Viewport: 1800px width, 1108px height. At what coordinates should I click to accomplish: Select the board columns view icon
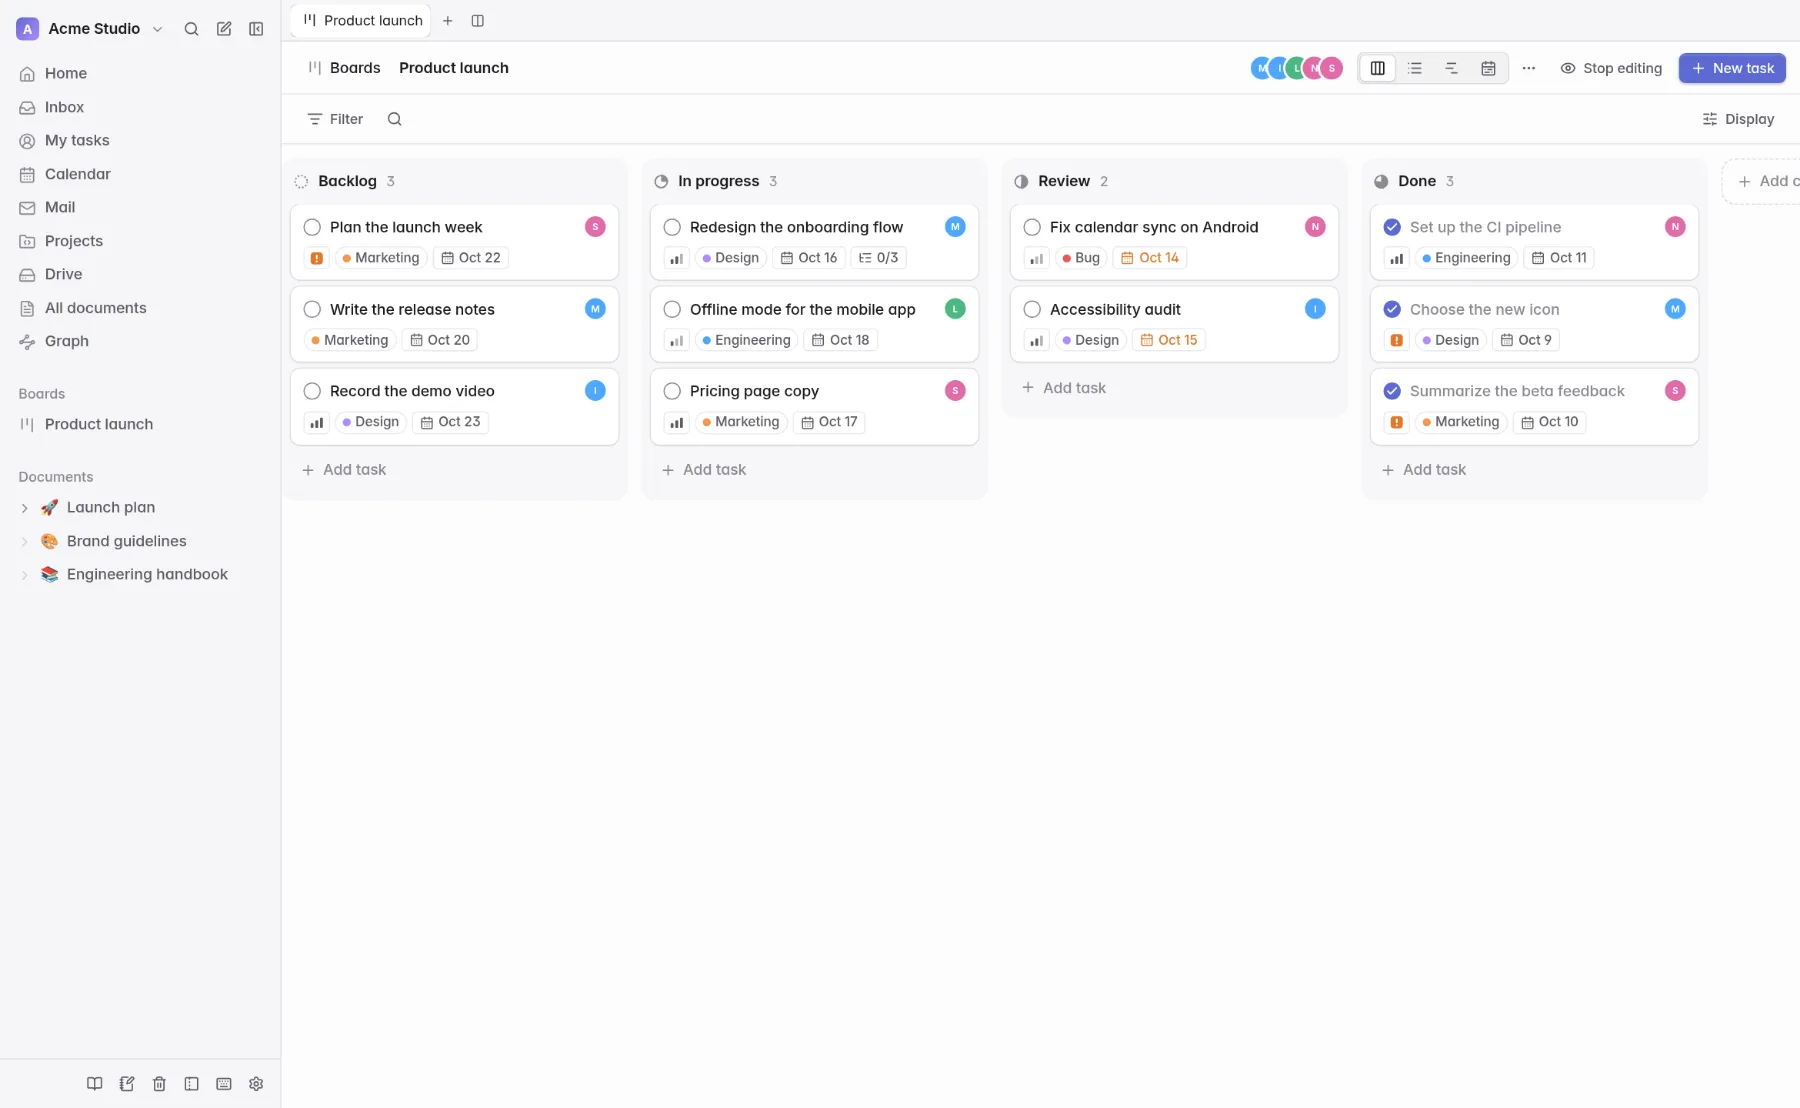[1377, 68]
